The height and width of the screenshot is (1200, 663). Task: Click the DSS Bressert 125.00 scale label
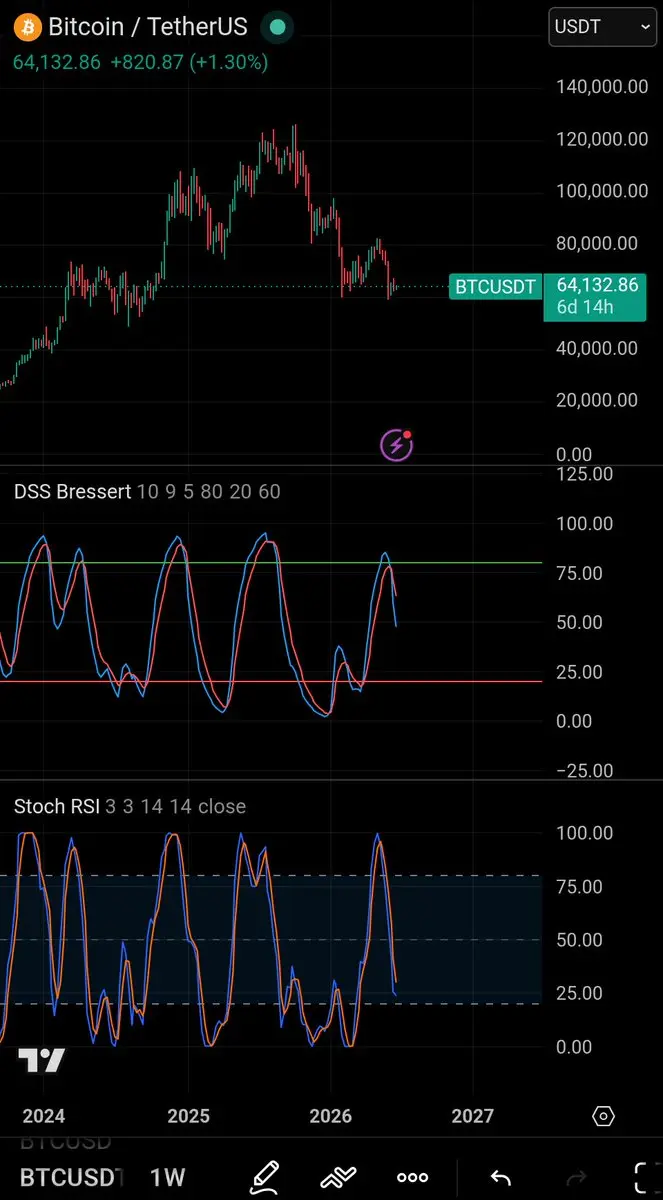[x=585, y=472]
